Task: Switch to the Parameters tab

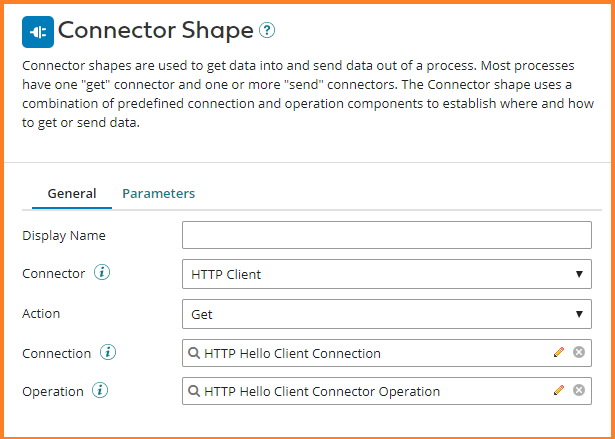Action: 158,193
